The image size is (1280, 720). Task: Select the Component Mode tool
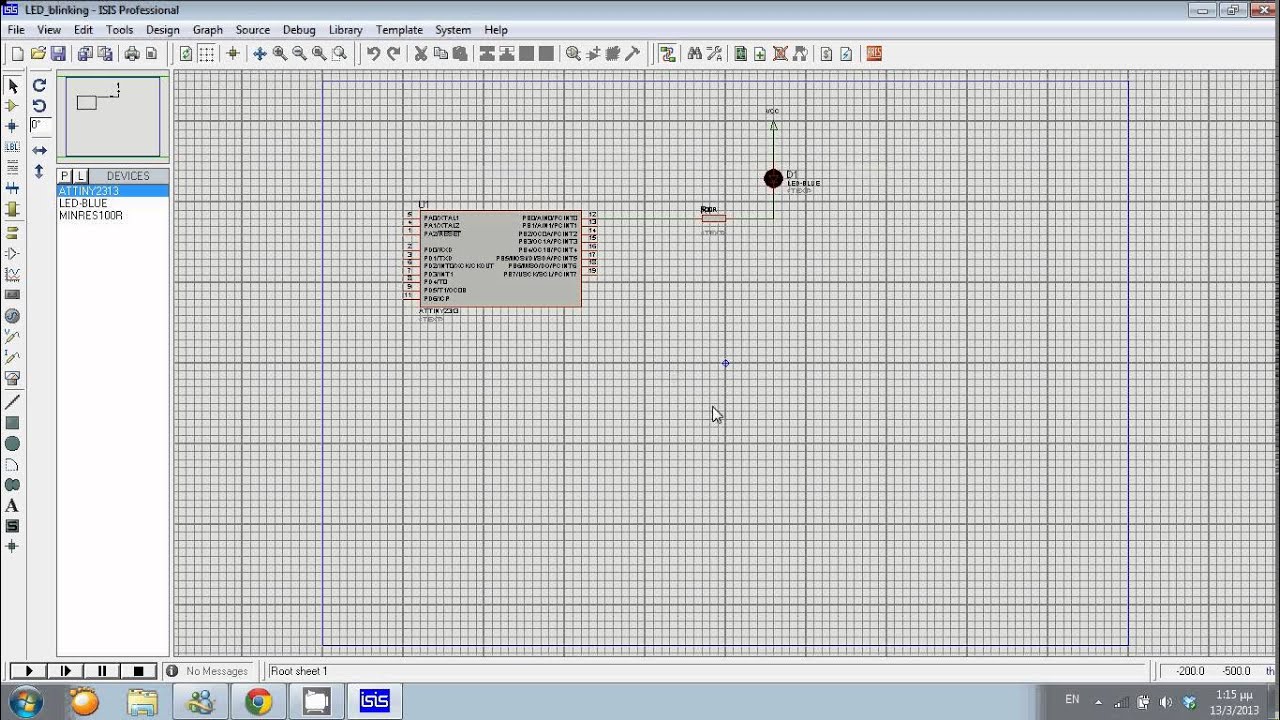click(13, 105)
